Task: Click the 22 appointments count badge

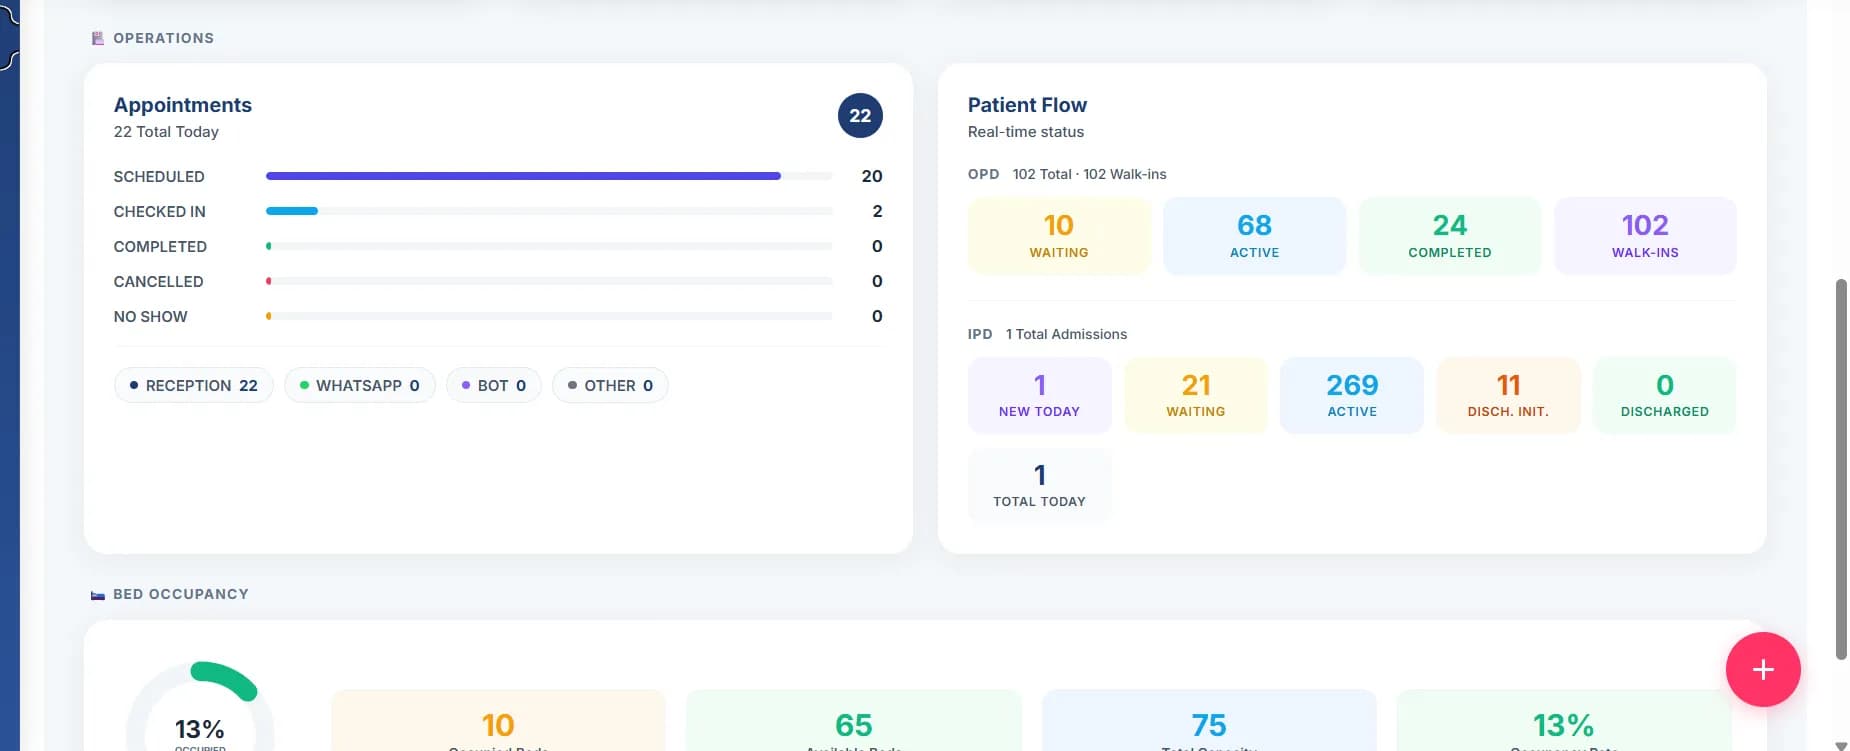Action: tap(860, 115)
